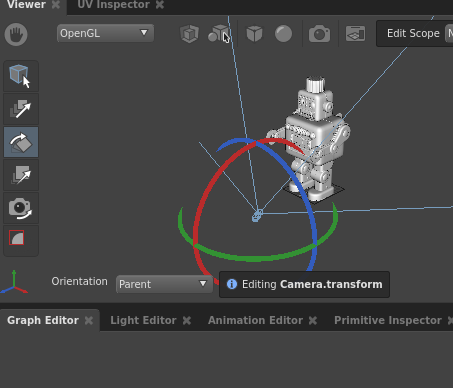Activate the Translate tool

point(21,109)
